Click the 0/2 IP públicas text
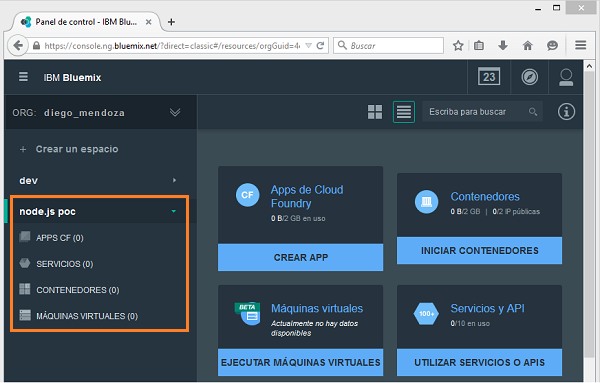 (516, 211)
